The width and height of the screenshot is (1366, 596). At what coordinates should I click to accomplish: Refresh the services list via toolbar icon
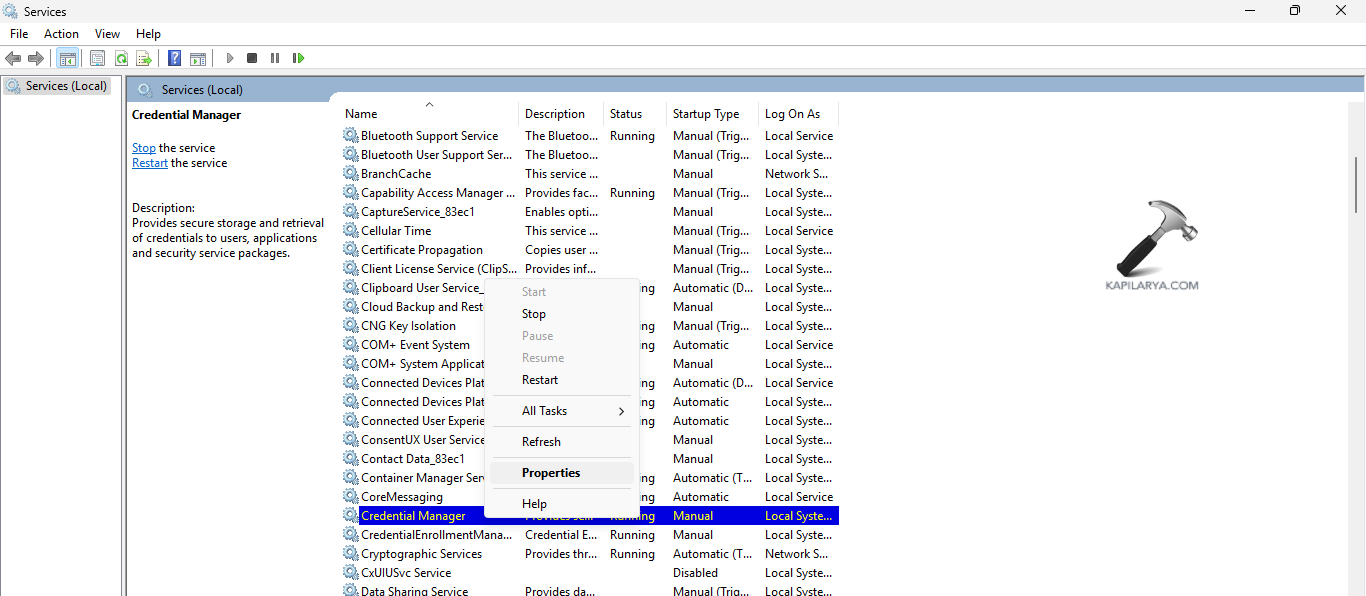[x=121, y=58]
